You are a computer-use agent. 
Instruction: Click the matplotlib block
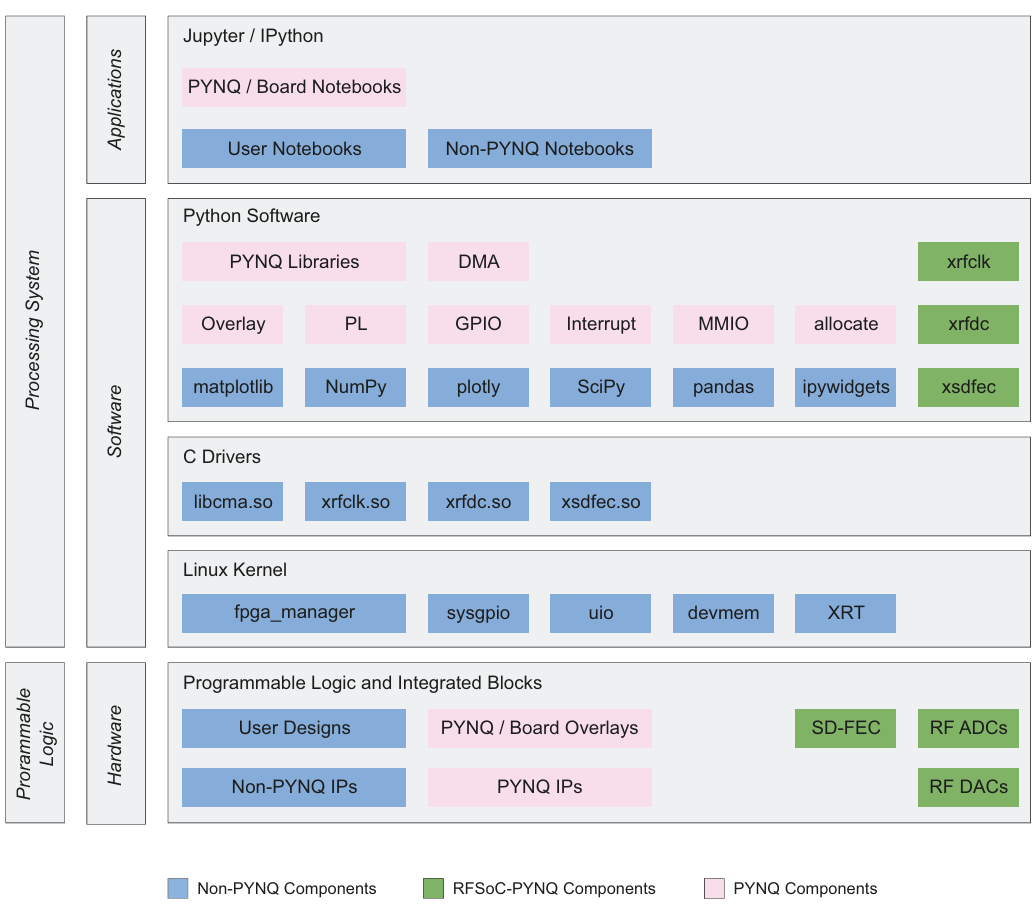[233, 387]
